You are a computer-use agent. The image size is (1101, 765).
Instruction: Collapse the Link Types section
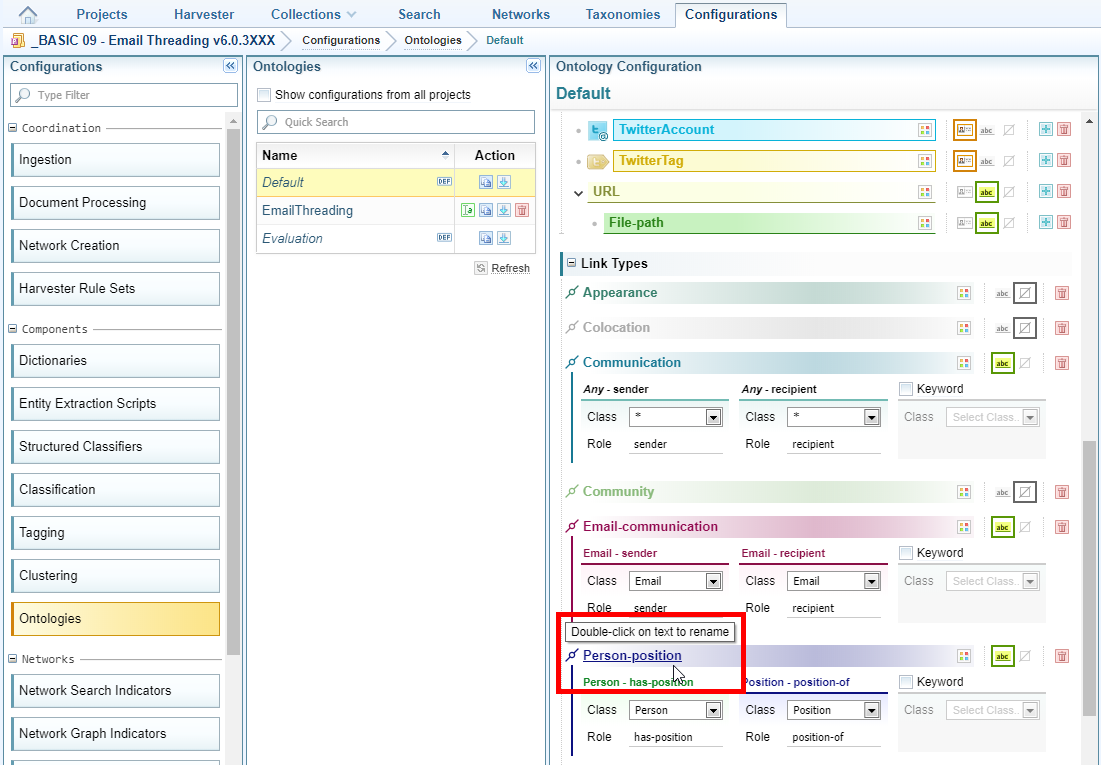[x=572, y=264]
